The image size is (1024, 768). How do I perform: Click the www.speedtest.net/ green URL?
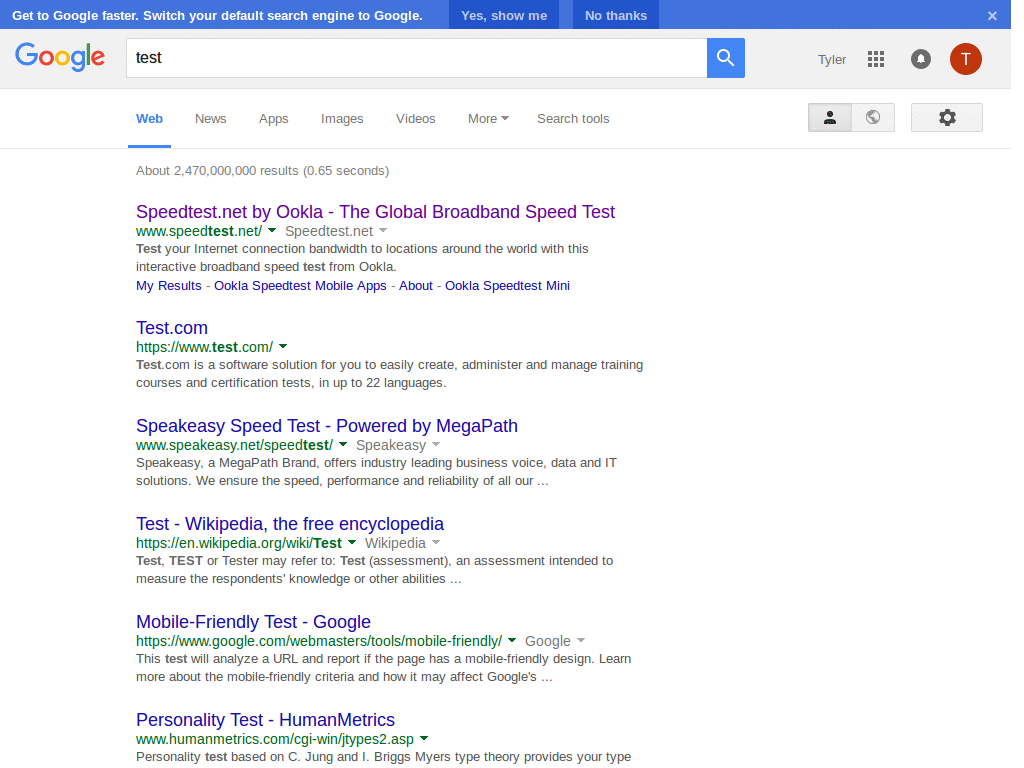(x=199, y=231)
